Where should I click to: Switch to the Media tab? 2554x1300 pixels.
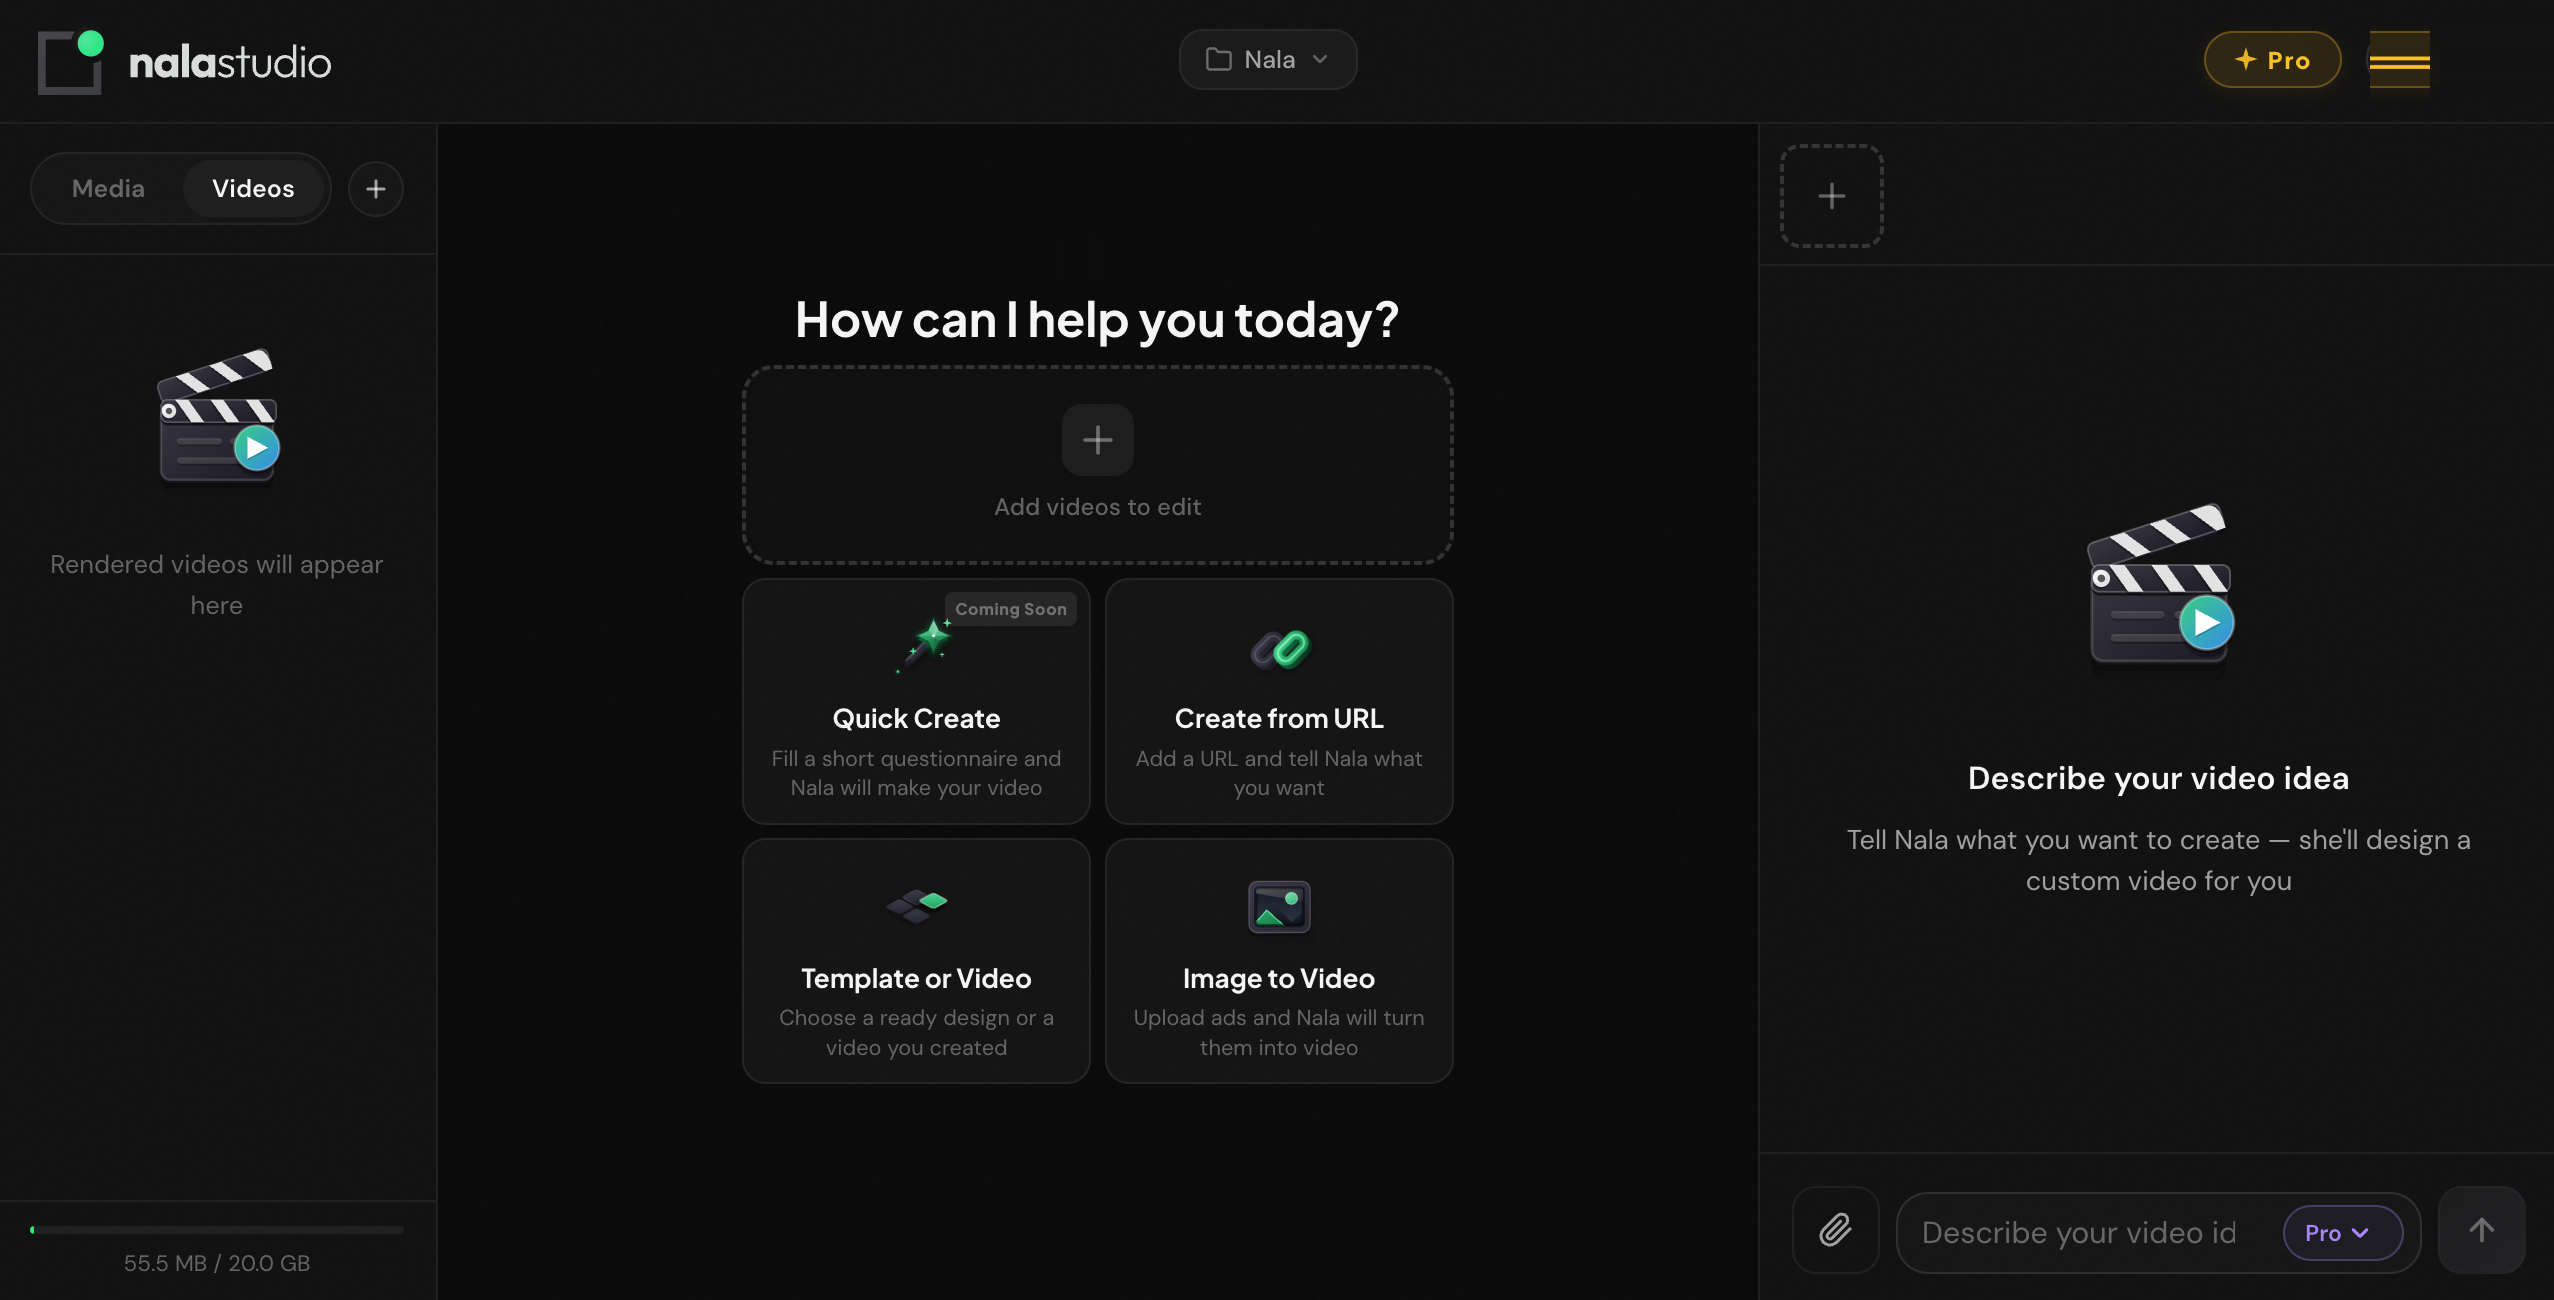click(x=107, y=188)
